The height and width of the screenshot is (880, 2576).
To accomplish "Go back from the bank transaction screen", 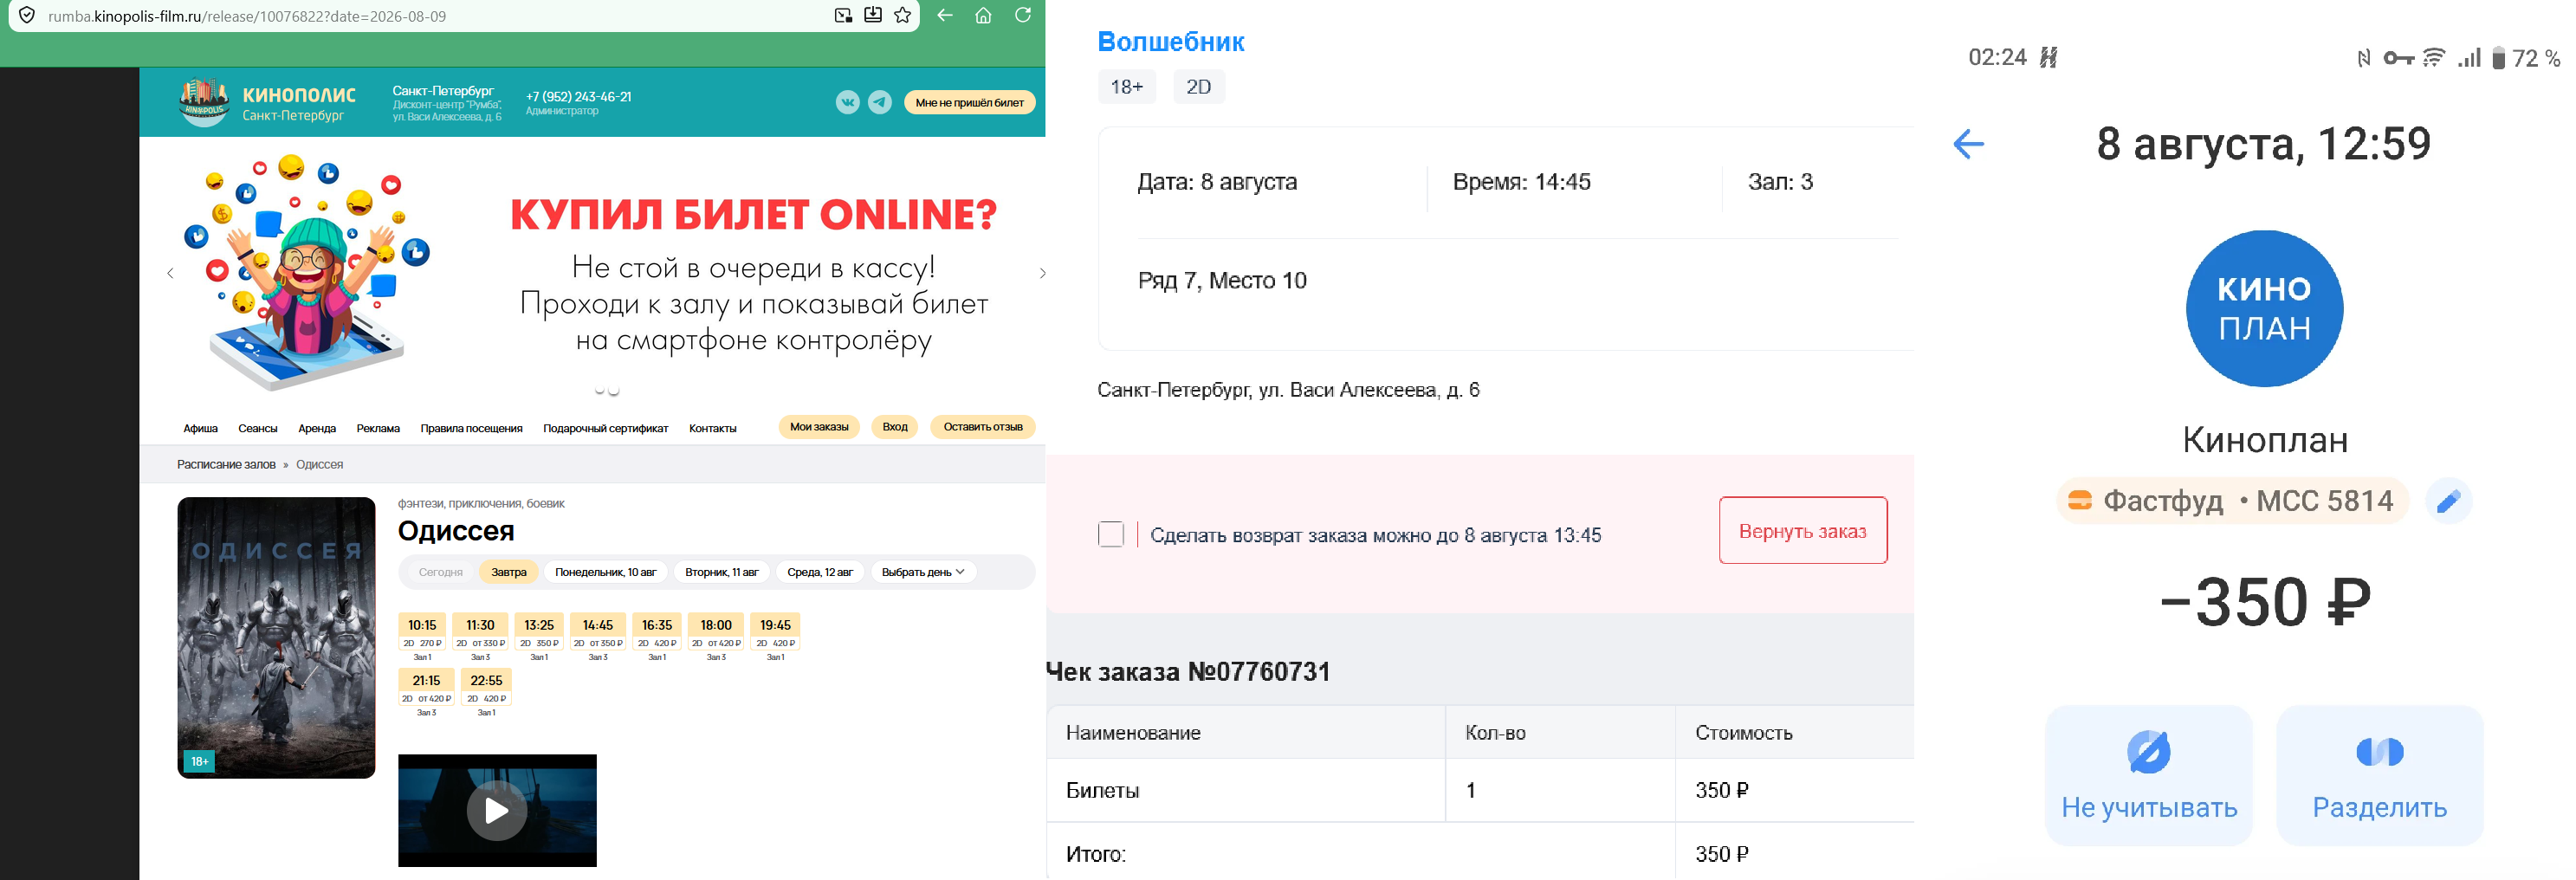I will coord(1968,144).
